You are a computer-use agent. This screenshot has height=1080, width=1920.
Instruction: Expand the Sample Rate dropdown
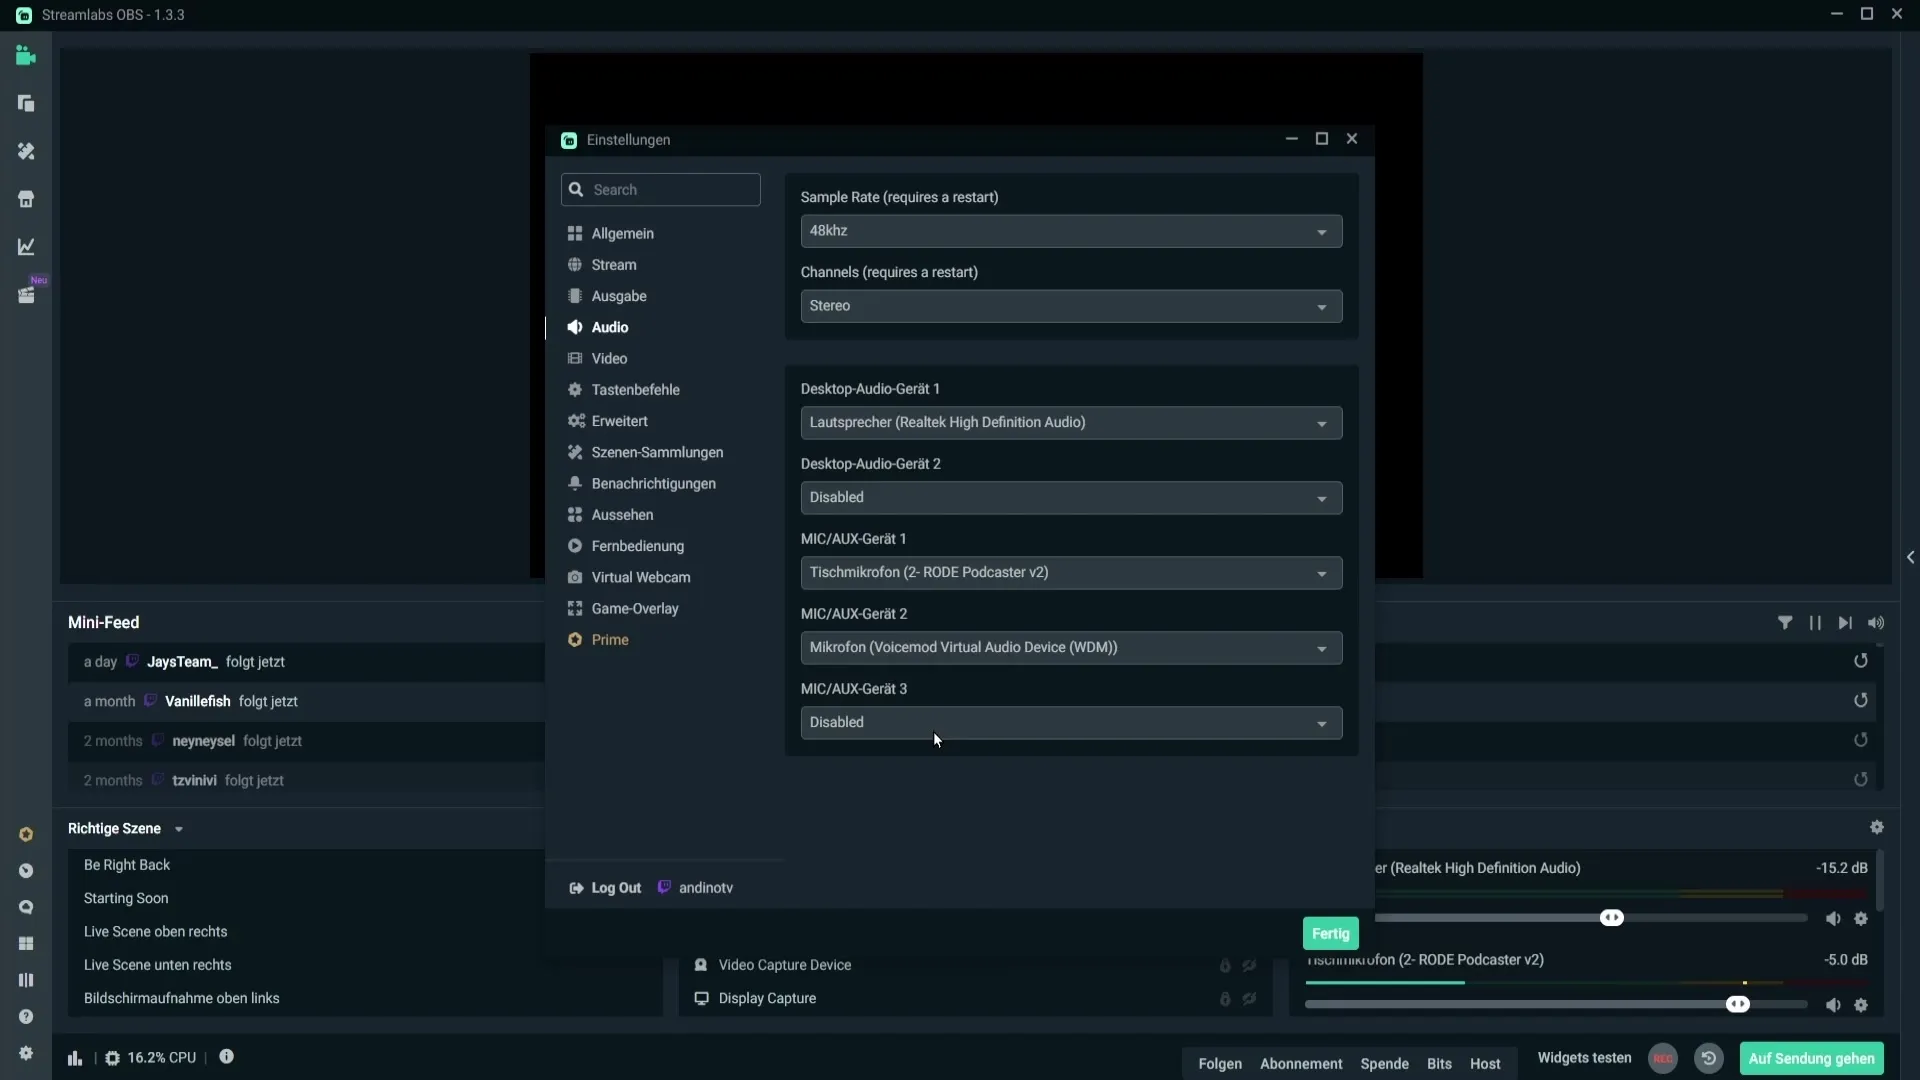(1071, 229)
